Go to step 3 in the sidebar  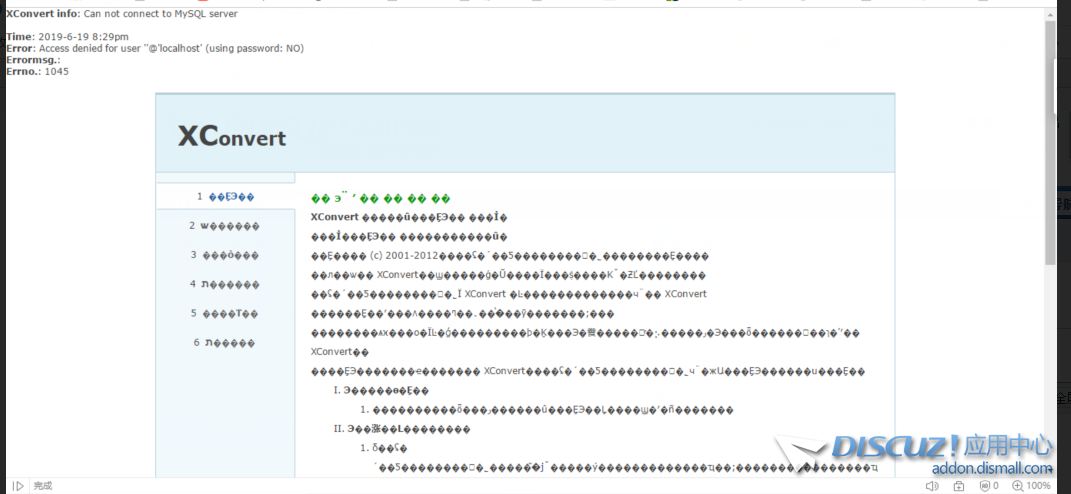point(225,255)
